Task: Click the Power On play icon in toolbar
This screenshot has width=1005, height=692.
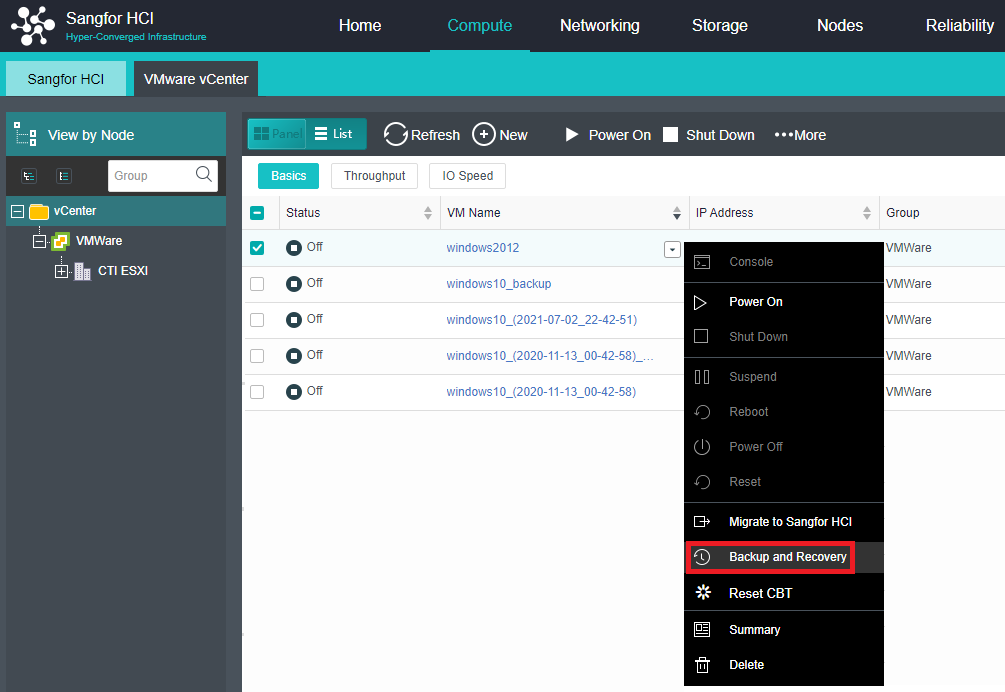Action: [x=572, y=135]
